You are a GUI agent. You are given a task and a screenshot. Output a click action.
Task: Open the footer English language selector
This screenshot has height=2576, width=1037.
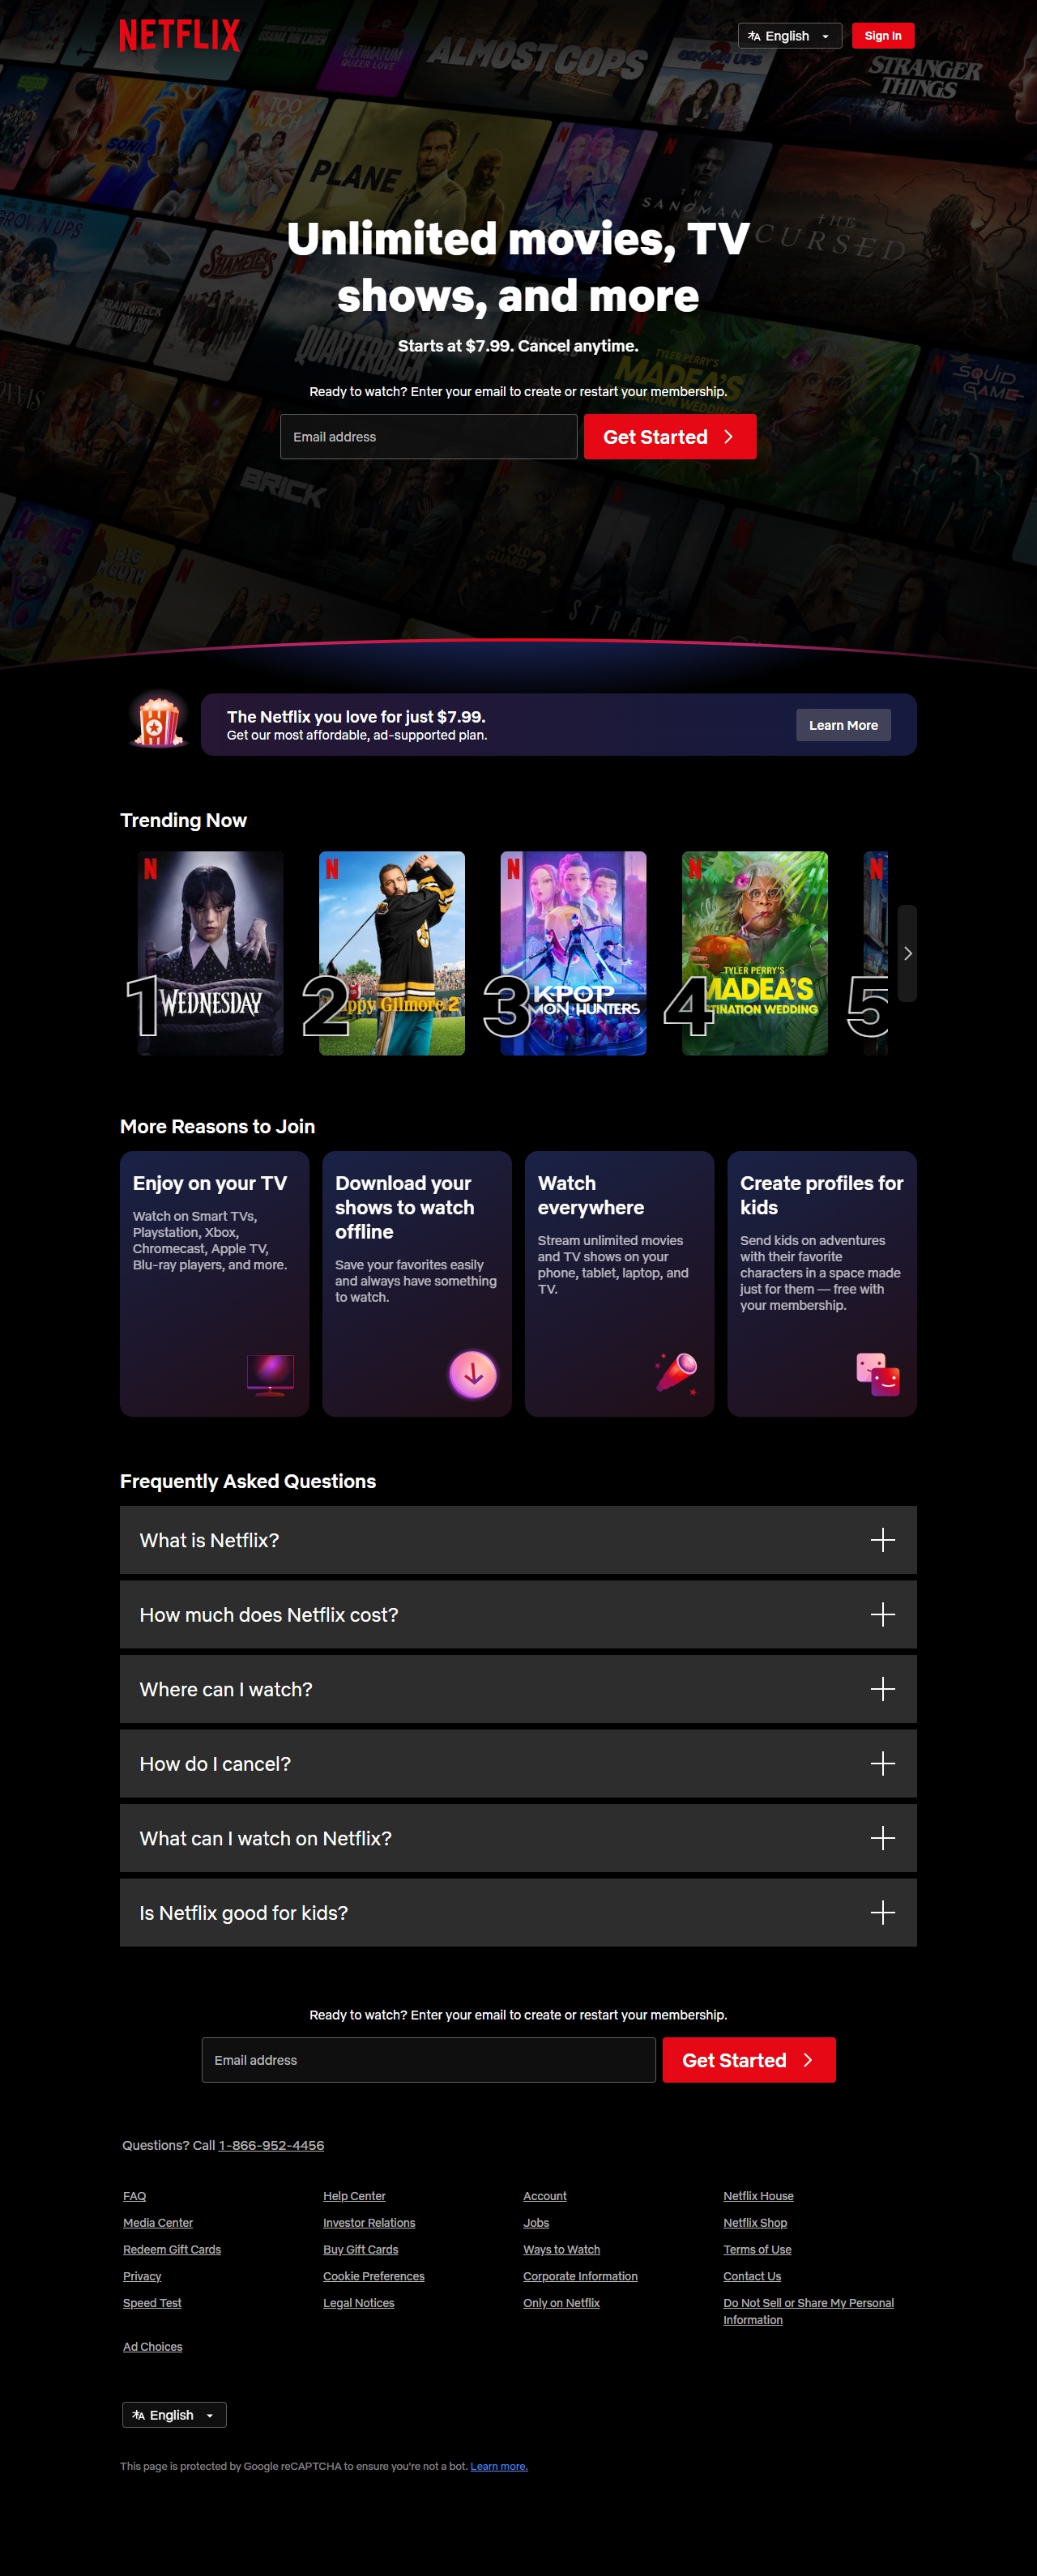(174, 2414)
